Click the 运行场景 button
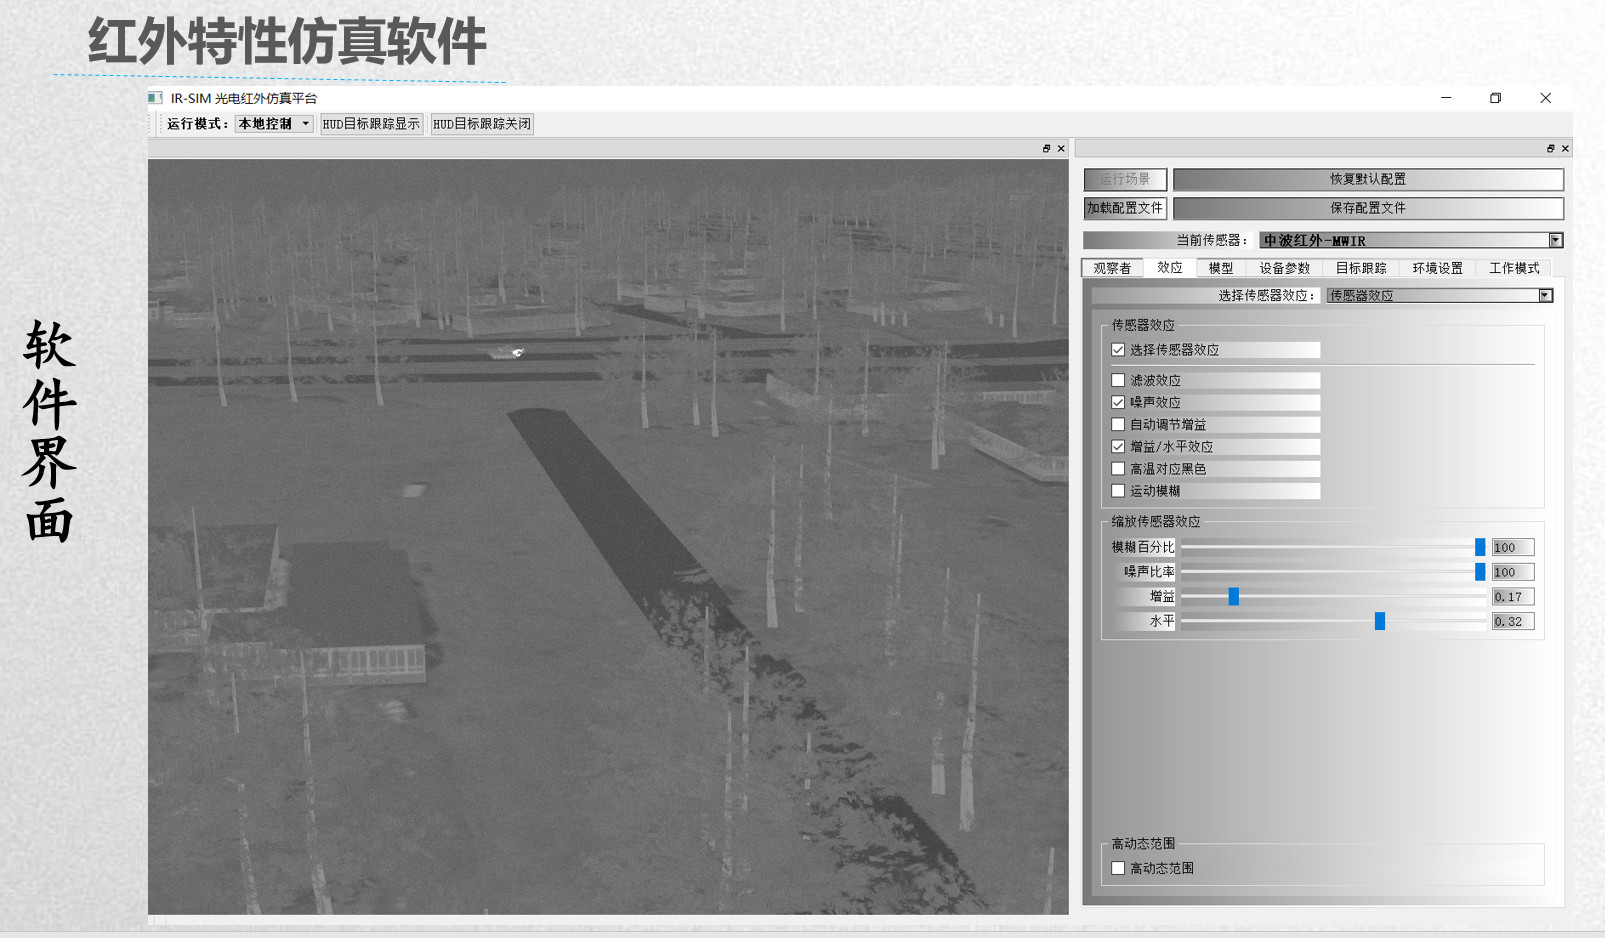The height and width of the screenshot is (938, 1605). 1125,179
